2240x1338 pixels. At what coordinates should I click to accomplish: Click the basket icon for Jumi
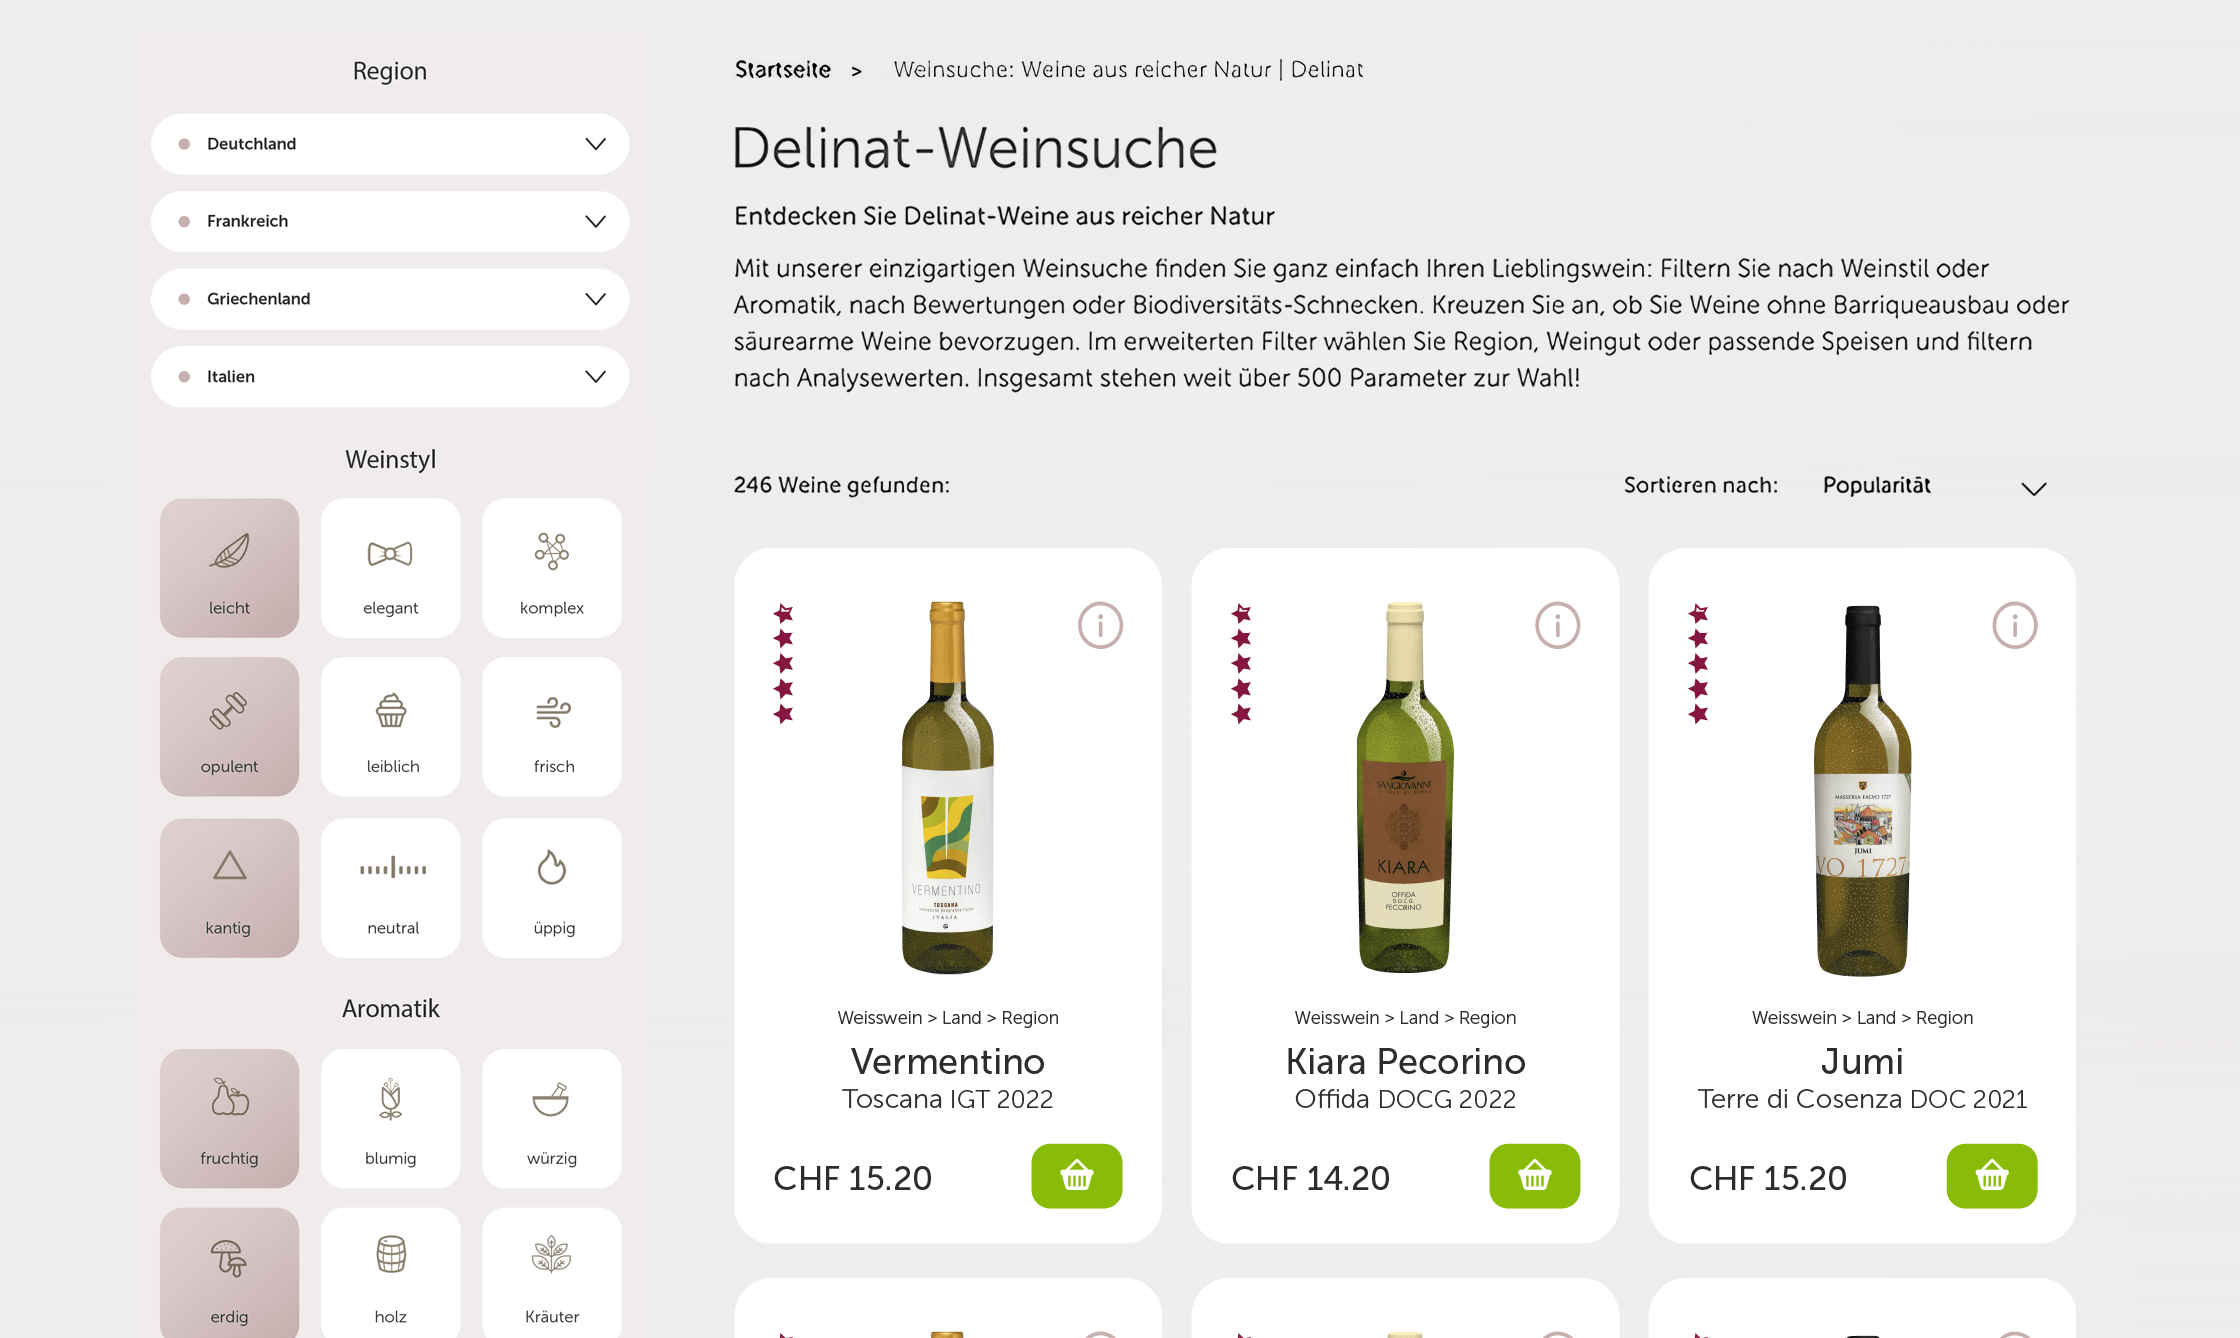(x=1991, y=1176)
